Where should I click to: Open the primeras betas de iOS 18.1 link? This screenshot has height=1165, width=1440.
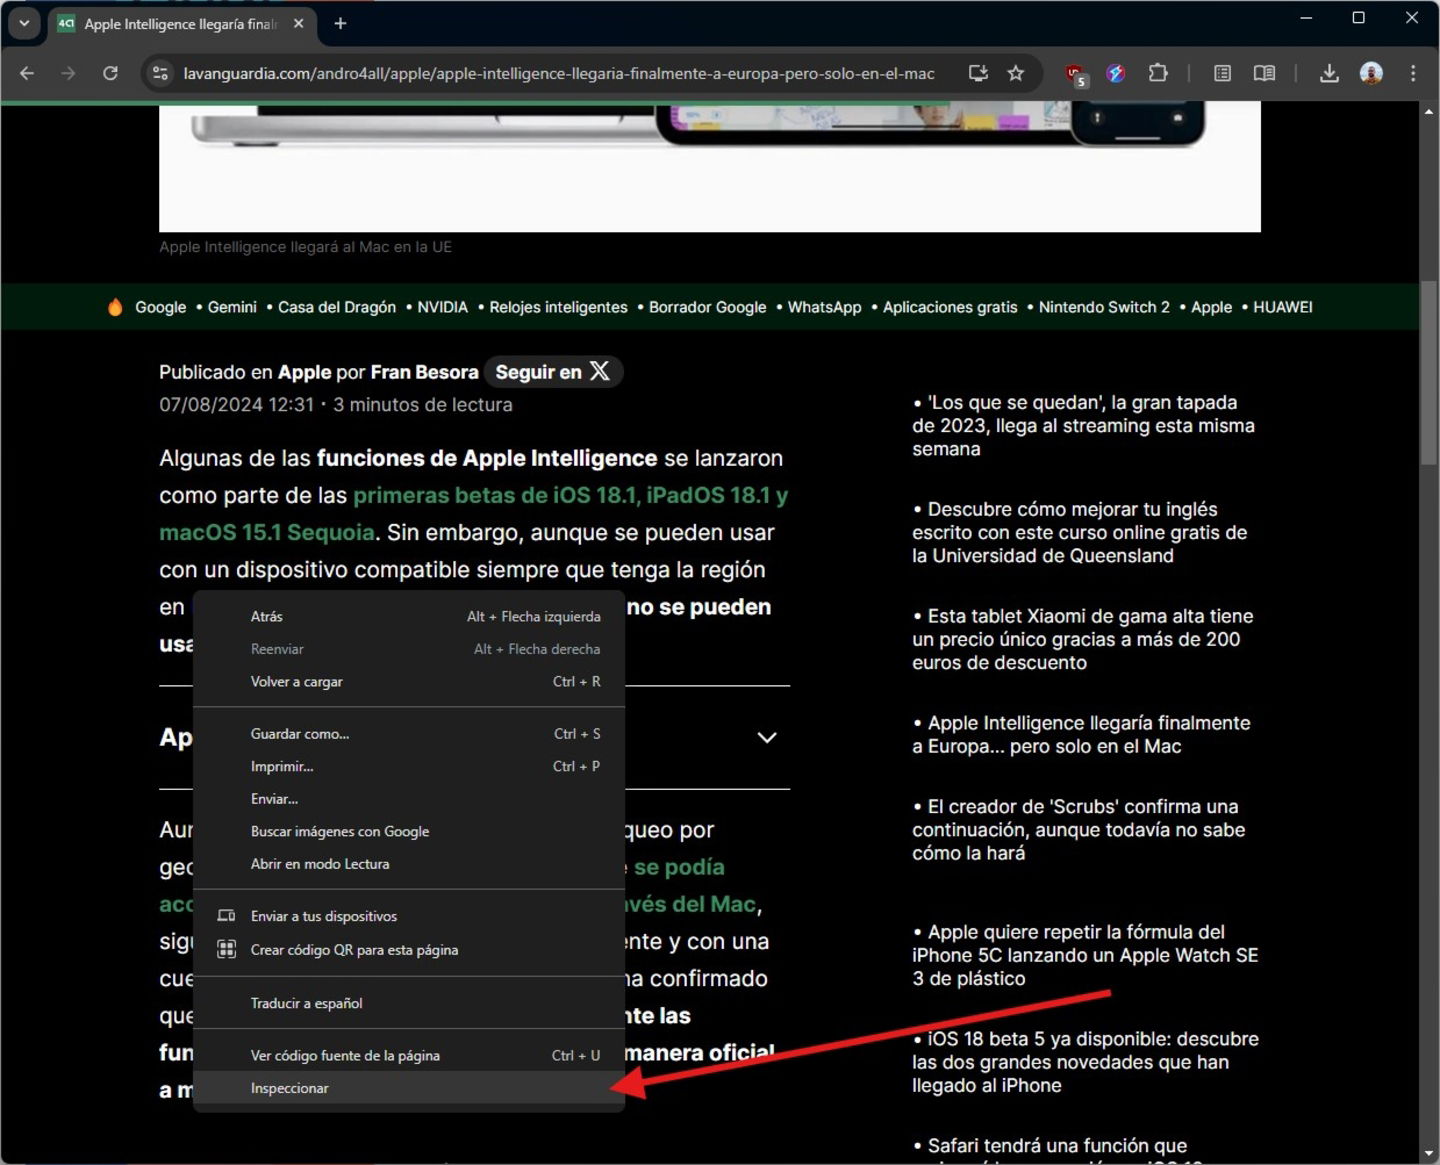point(473,514)
